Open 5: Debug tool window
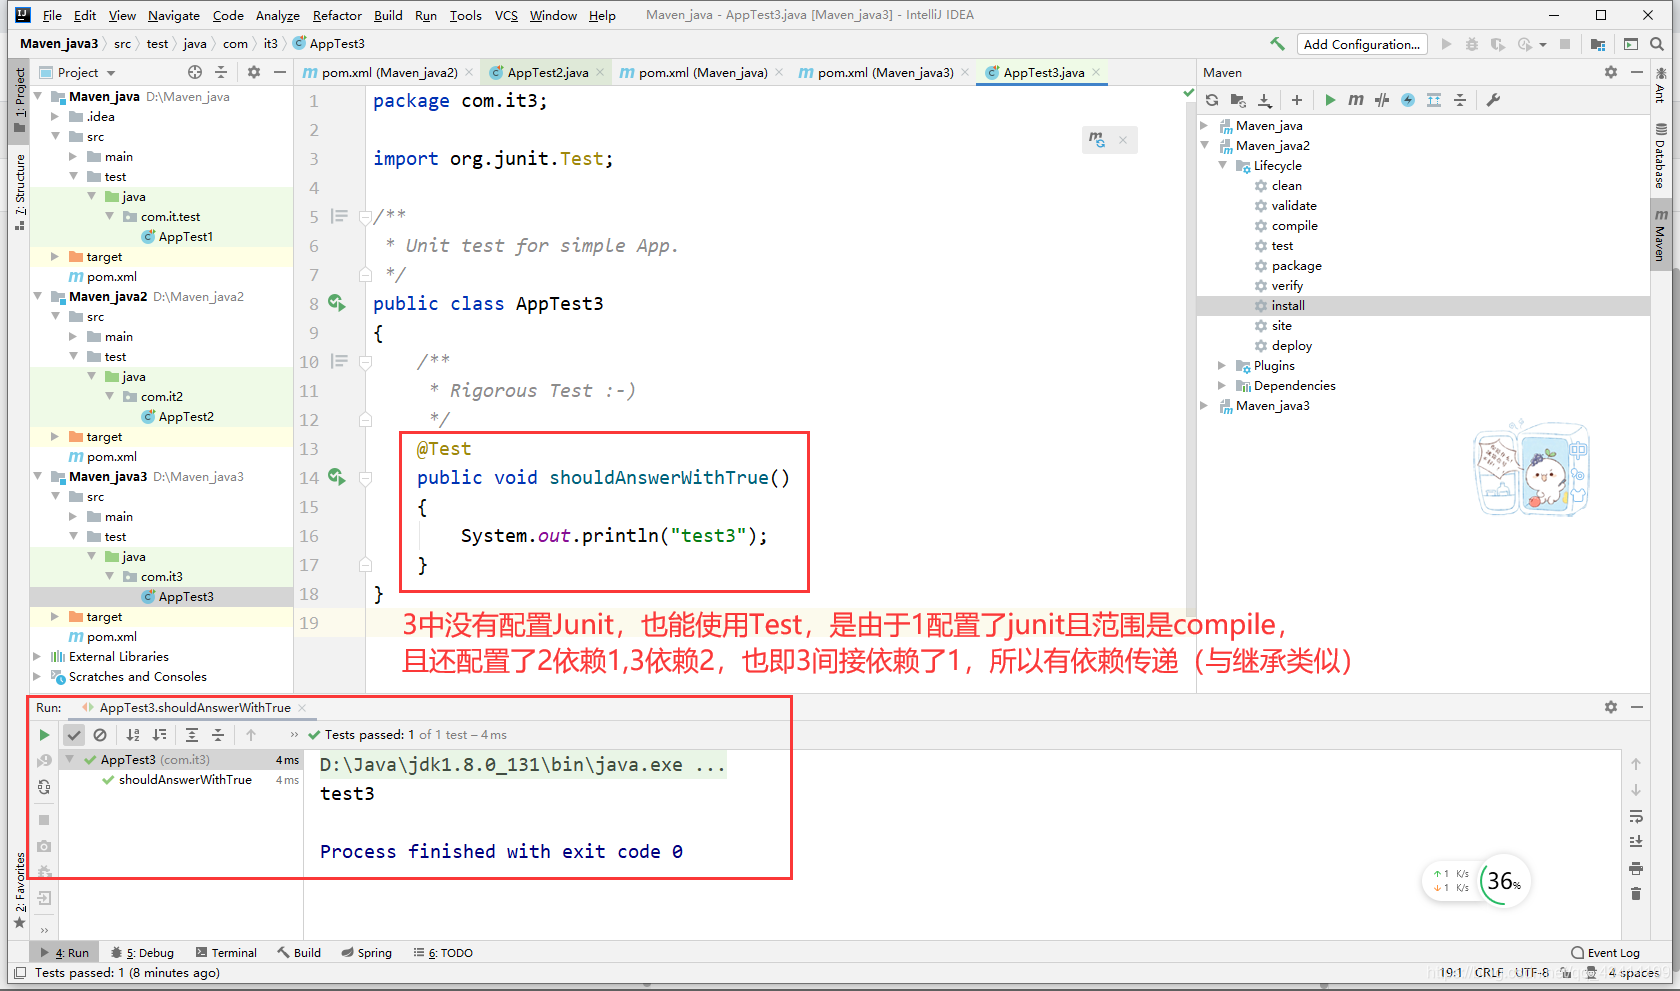 pos(143,953)
